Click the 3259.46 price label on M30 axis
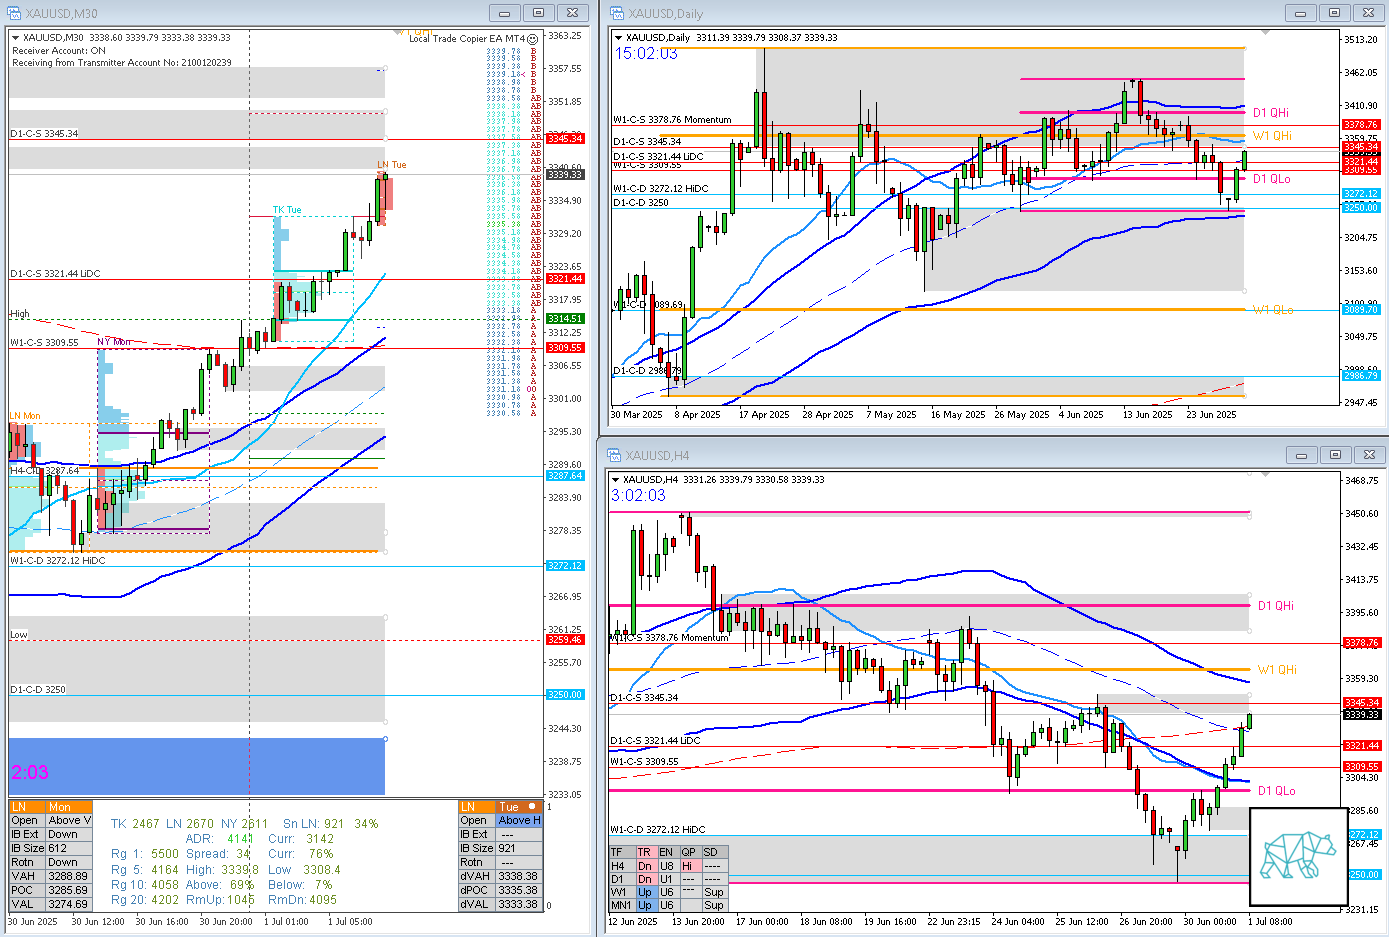The width and height of the screenshot is (1389, 937). (565, 640)
